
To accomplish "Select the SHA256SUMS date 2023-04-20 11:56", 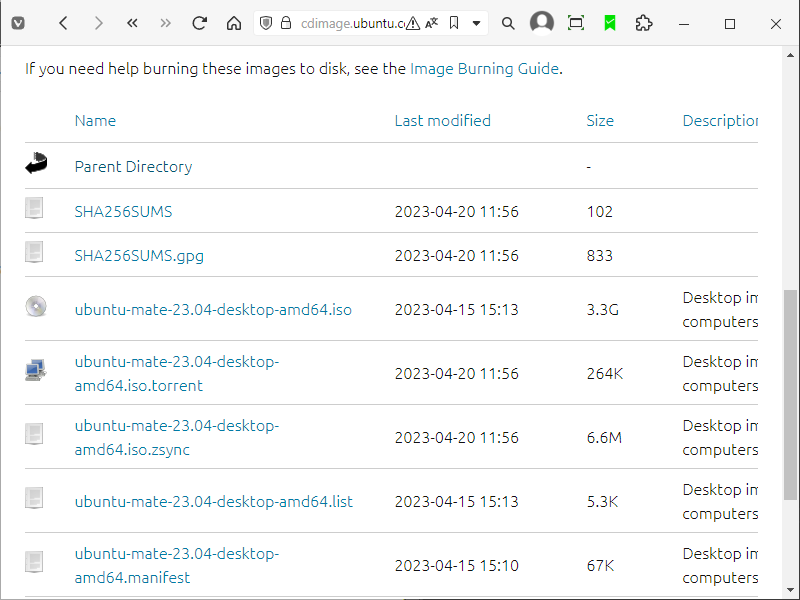I will 457,211.
